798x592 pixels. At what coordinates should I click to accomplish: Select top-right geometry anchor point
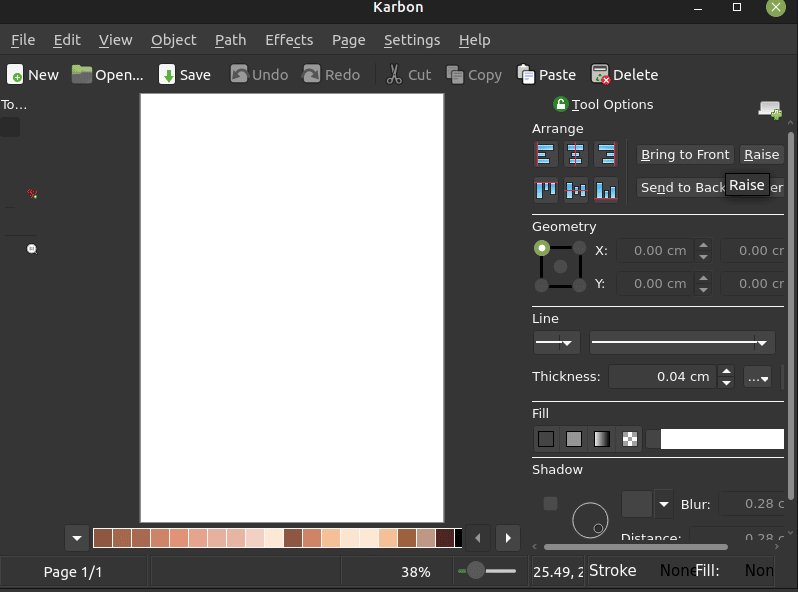(x=579, y=248)
